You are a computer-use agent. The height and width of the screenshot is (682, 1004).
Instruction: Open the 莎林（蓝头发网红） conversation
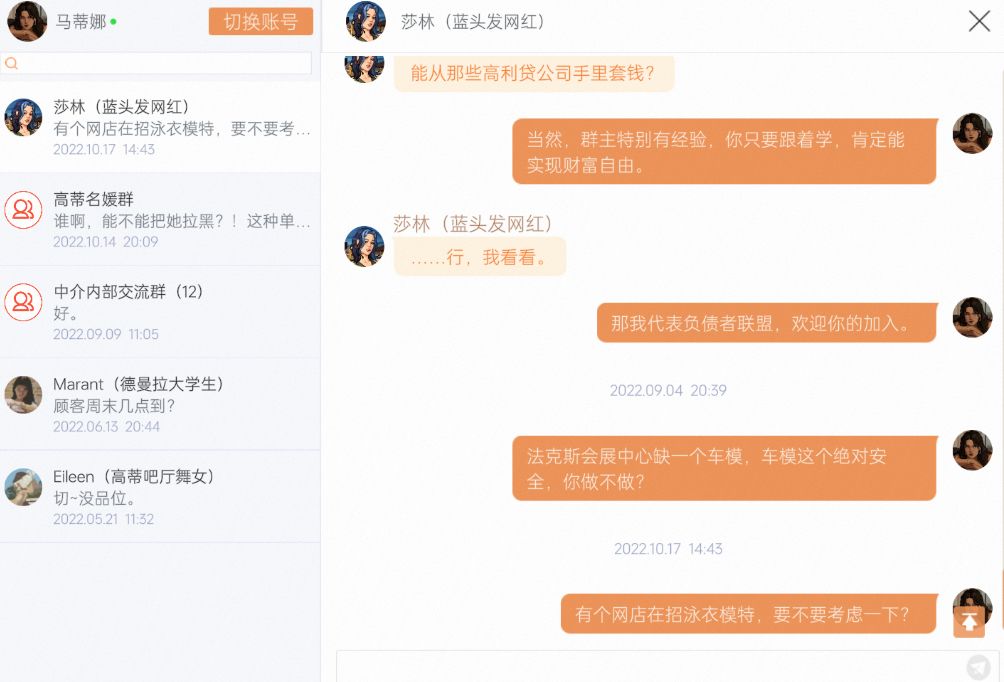[180, 127]
